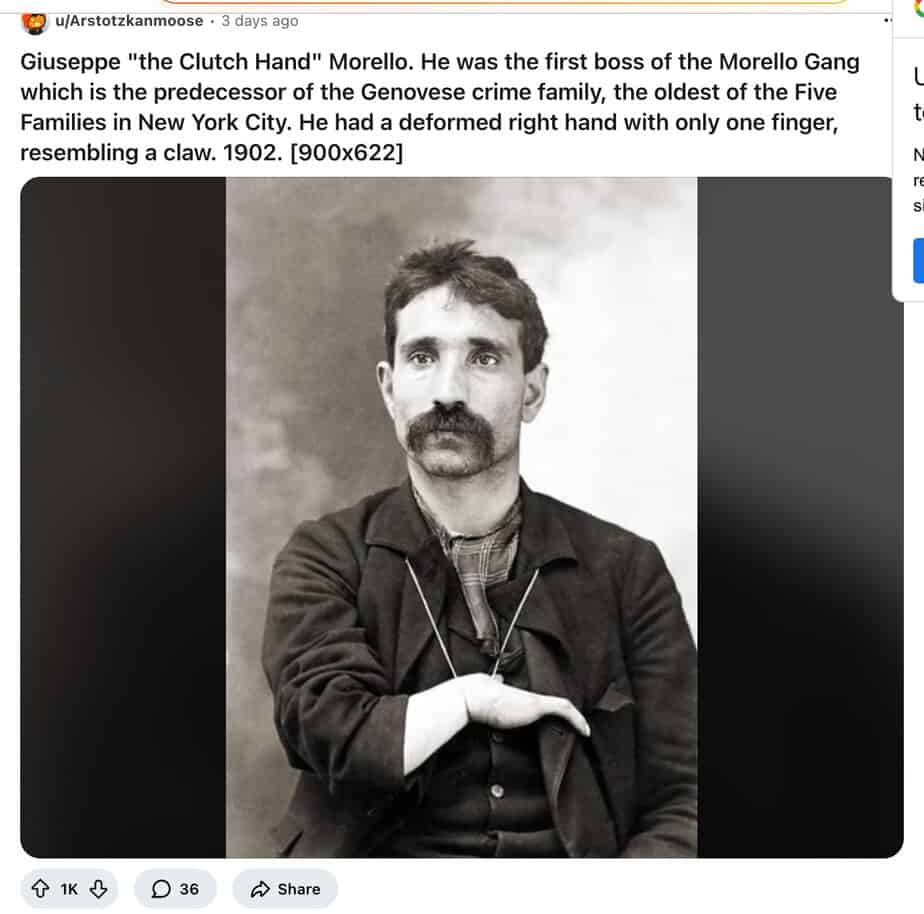Open the portrait photo of Morello

(x=461, y=517)
